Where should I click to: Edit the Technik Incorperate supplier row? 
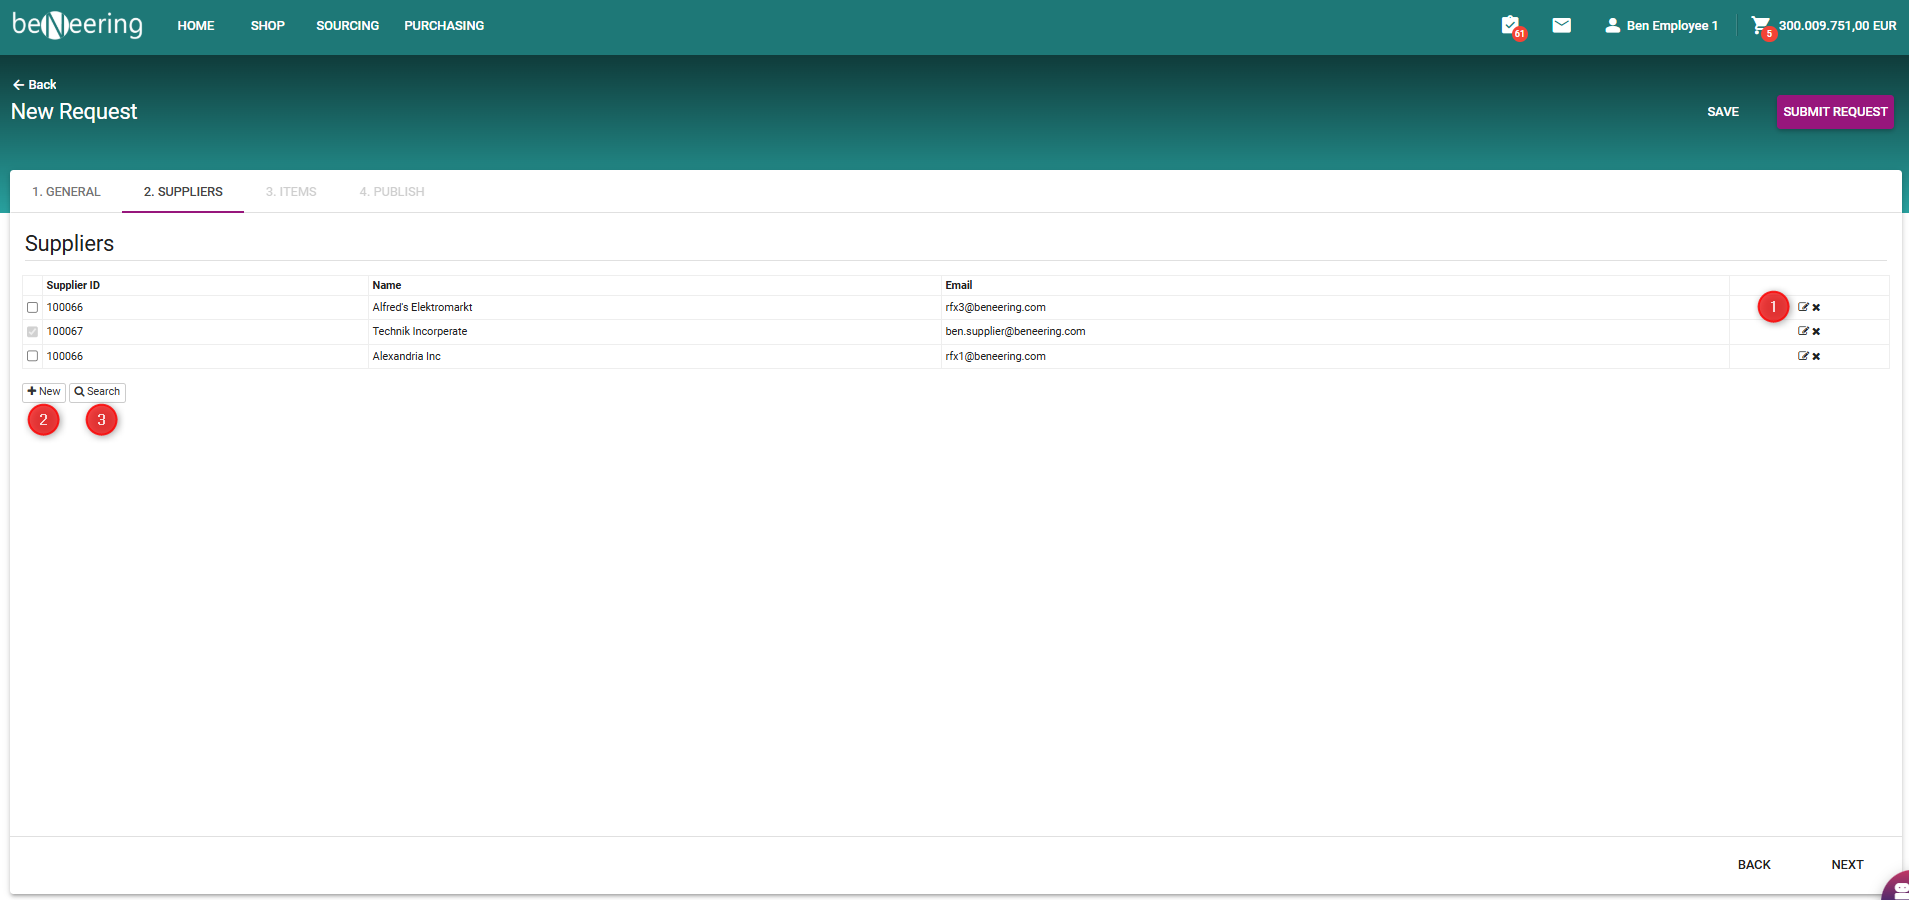1803,331
